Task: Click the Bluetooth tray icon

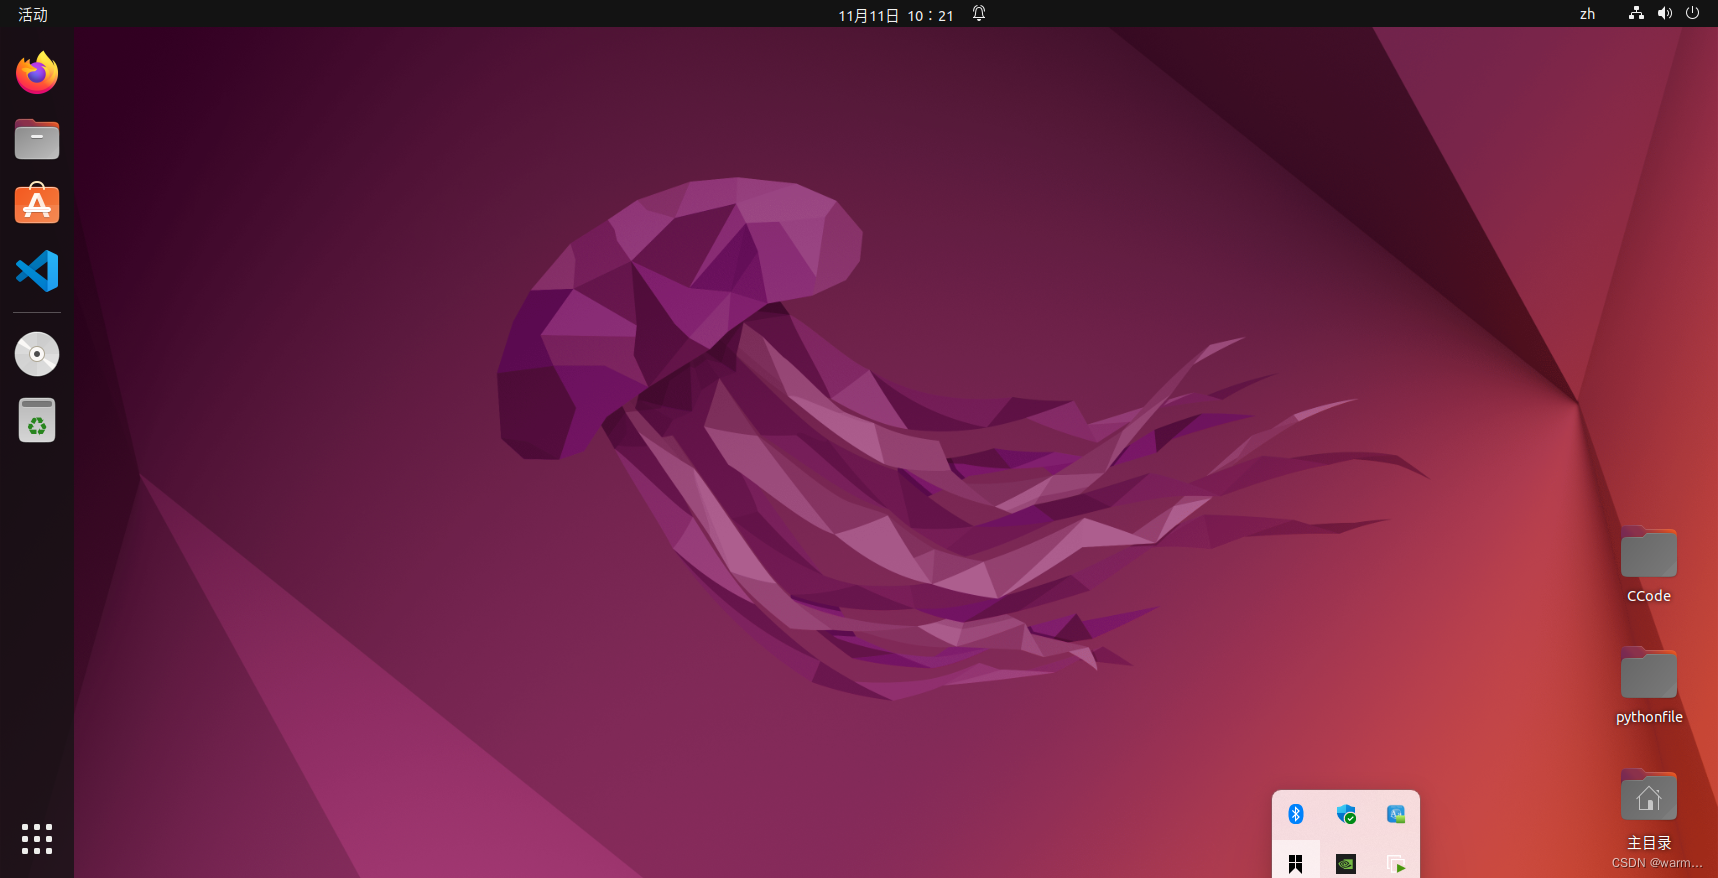Action: click(1296, 814)
